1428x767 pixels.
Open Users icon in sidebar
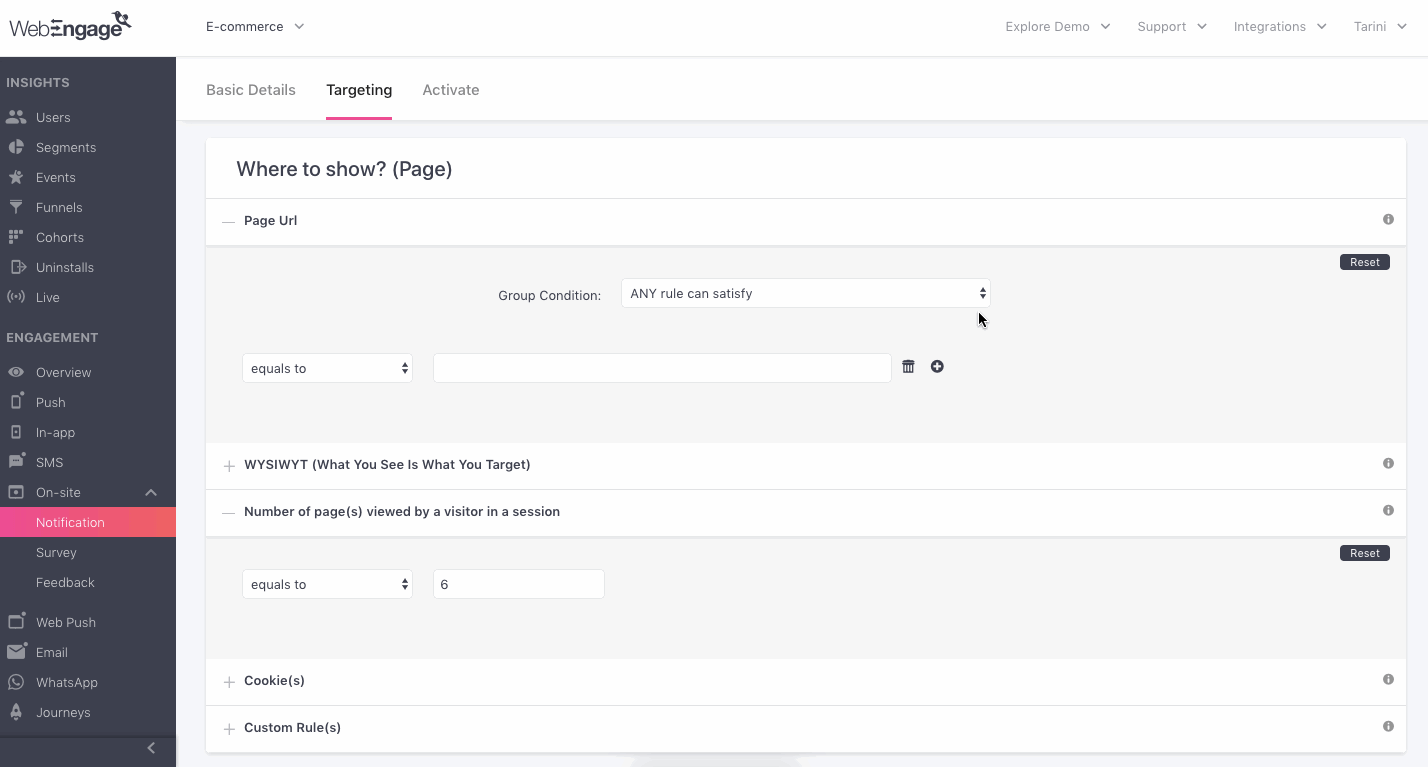pyautogui.click(x=15, y=117)
